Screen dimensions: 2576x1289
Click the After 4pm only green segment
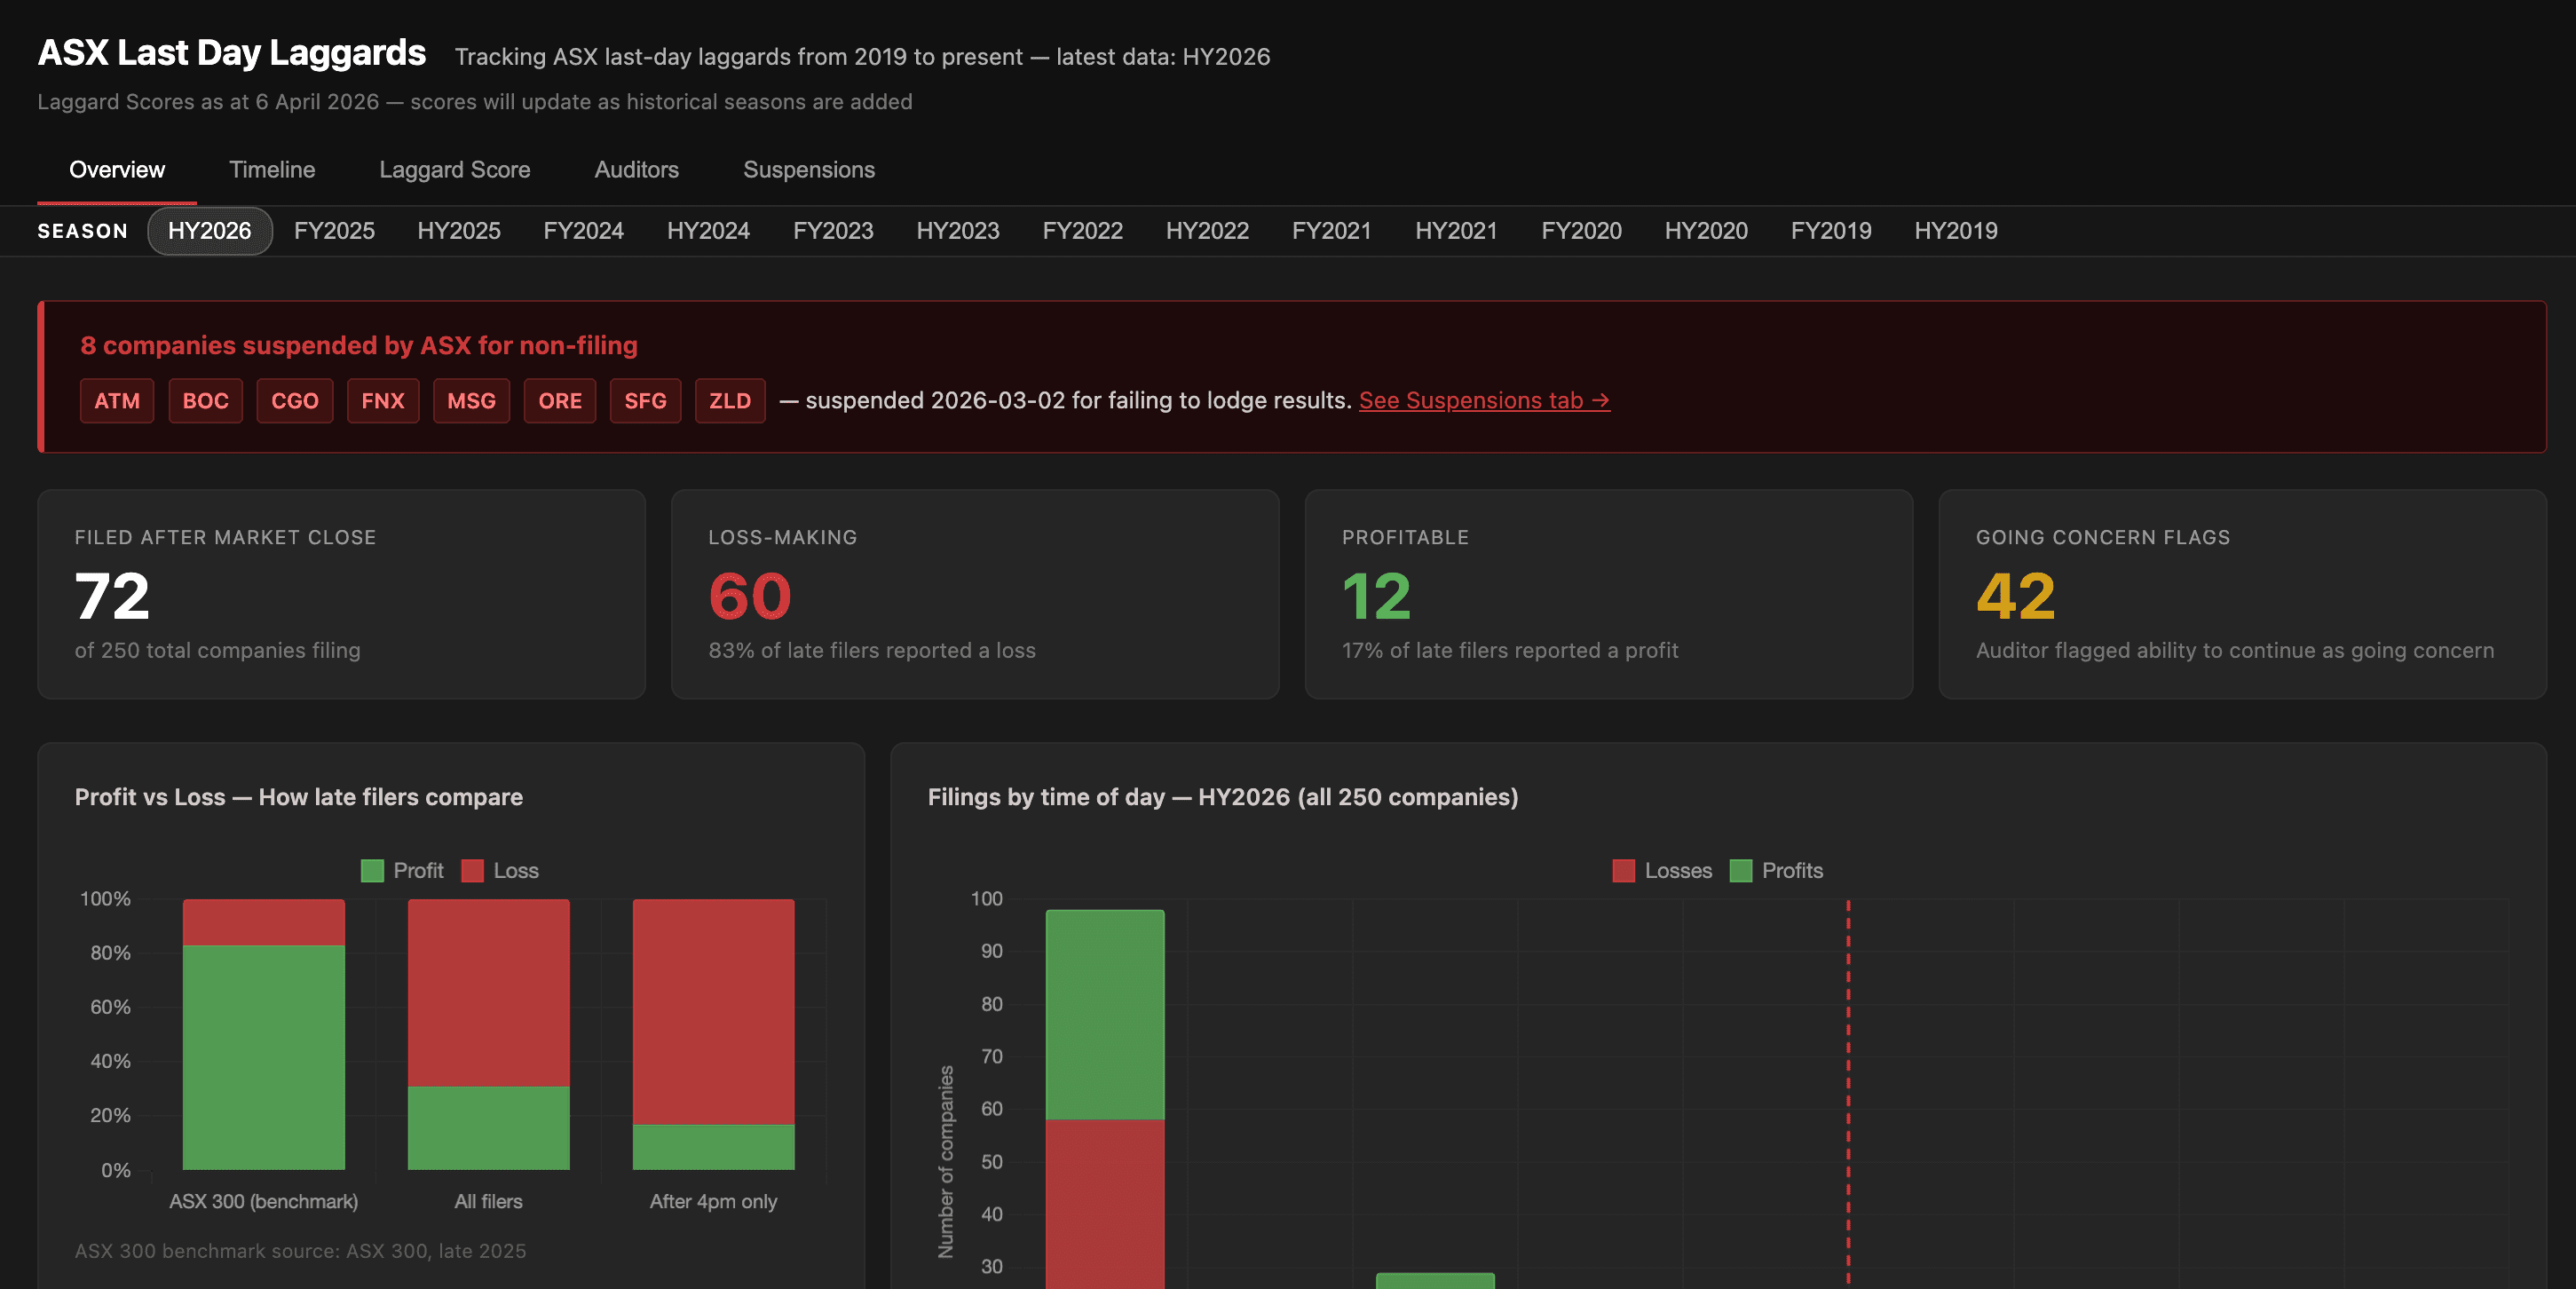(x=714, y=1147)
